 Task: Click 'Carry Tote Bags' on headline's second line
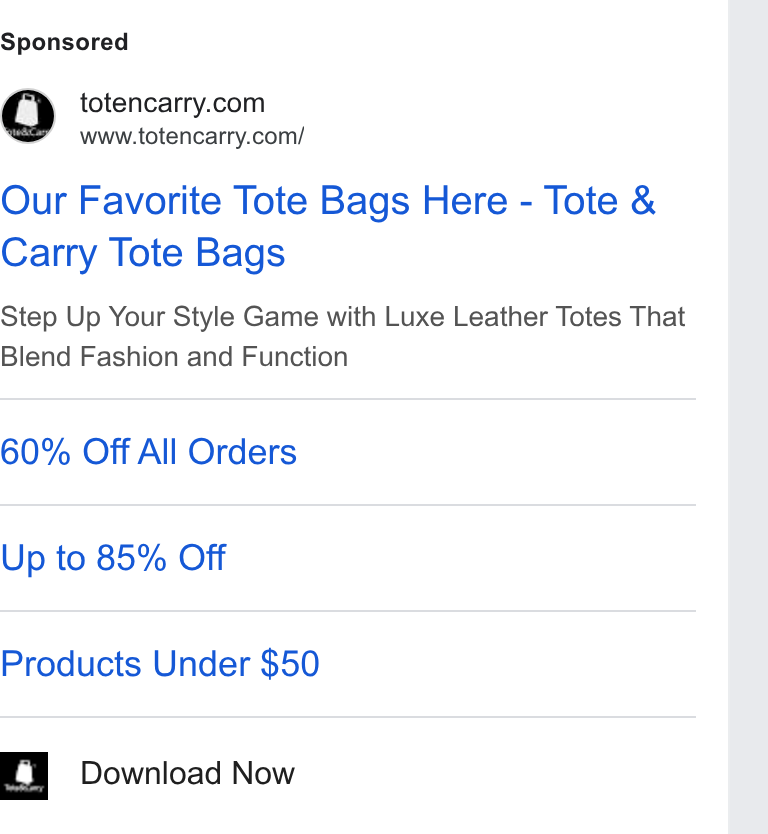pyautogui.click(x=143, y=253)
